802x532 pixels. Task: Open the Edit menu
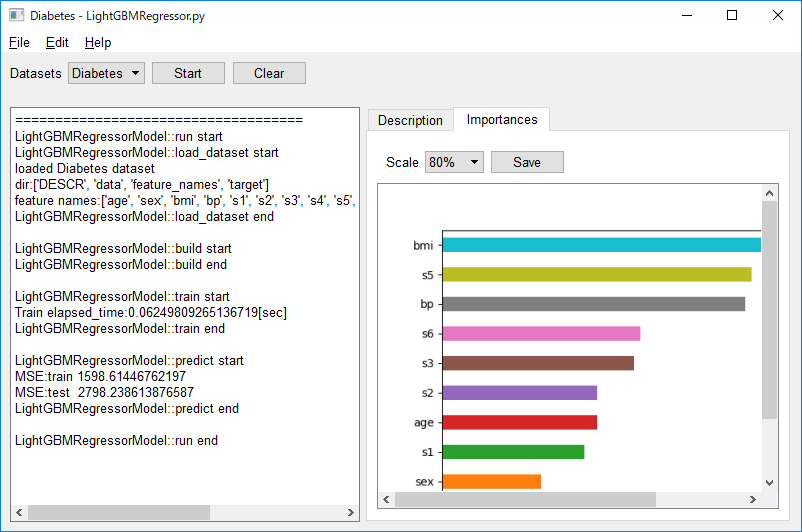pyautogui.click(x=57, y=42)
